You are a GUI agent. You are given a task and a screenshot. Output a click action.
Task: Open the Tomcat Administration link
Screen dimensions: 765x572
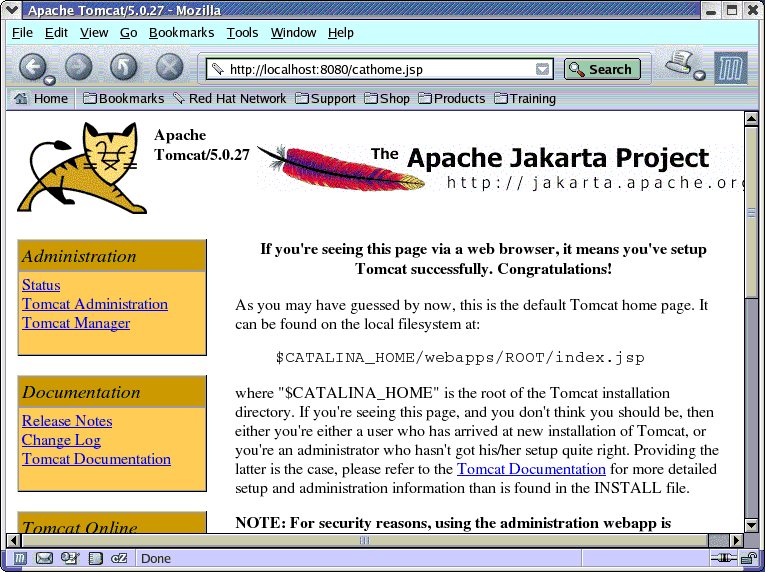click(x=95, y=304)
